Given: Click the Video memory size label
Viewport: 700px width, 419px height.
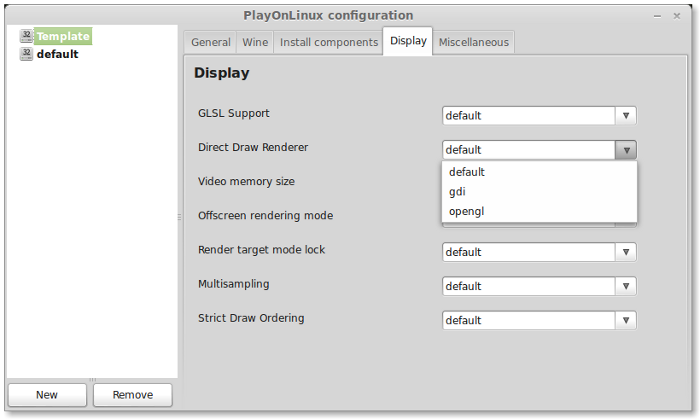Looking at the screenshot, I should pyautogui.click(x=246, y=182).
